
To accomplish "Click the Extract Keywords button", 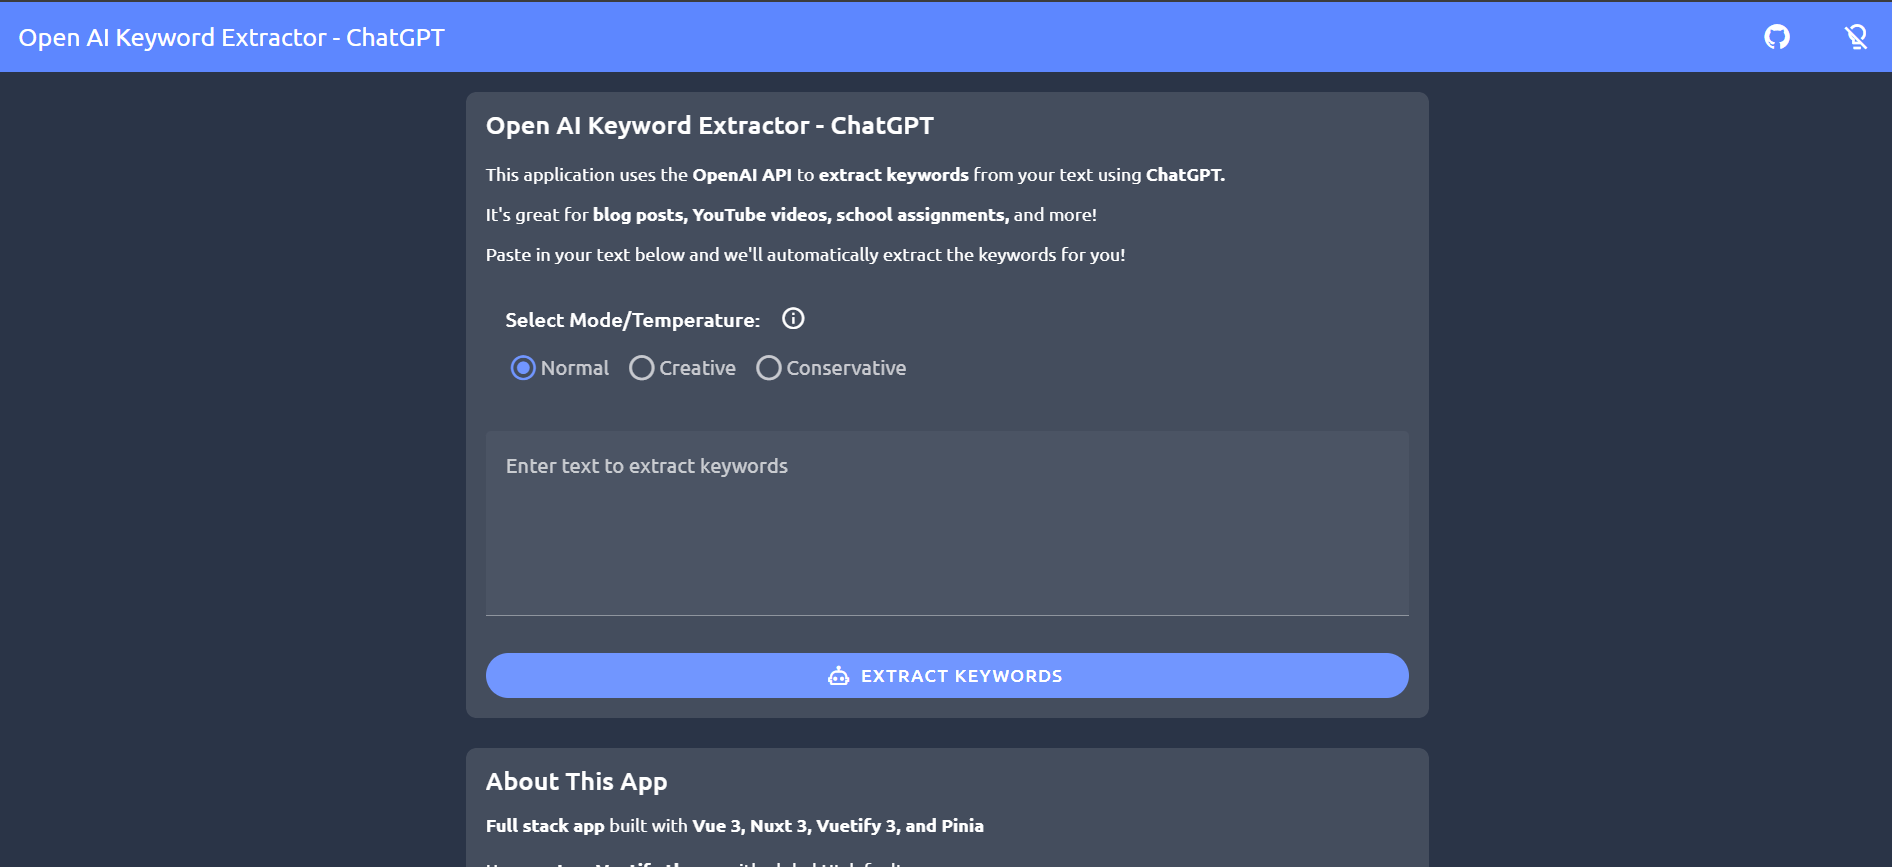I will (x=947, y=676).
